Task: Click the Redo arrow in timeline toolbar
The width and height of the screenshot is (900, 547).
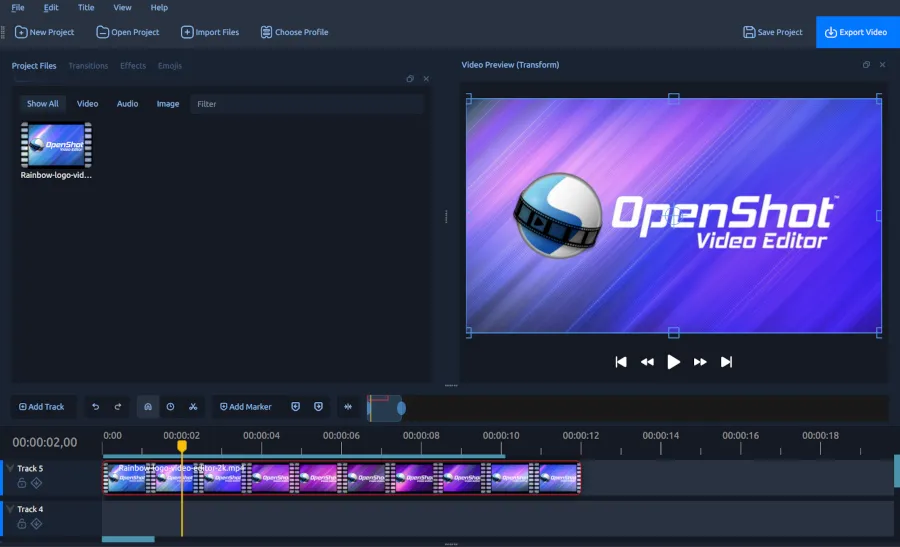Action: click(x=118, y=407)
